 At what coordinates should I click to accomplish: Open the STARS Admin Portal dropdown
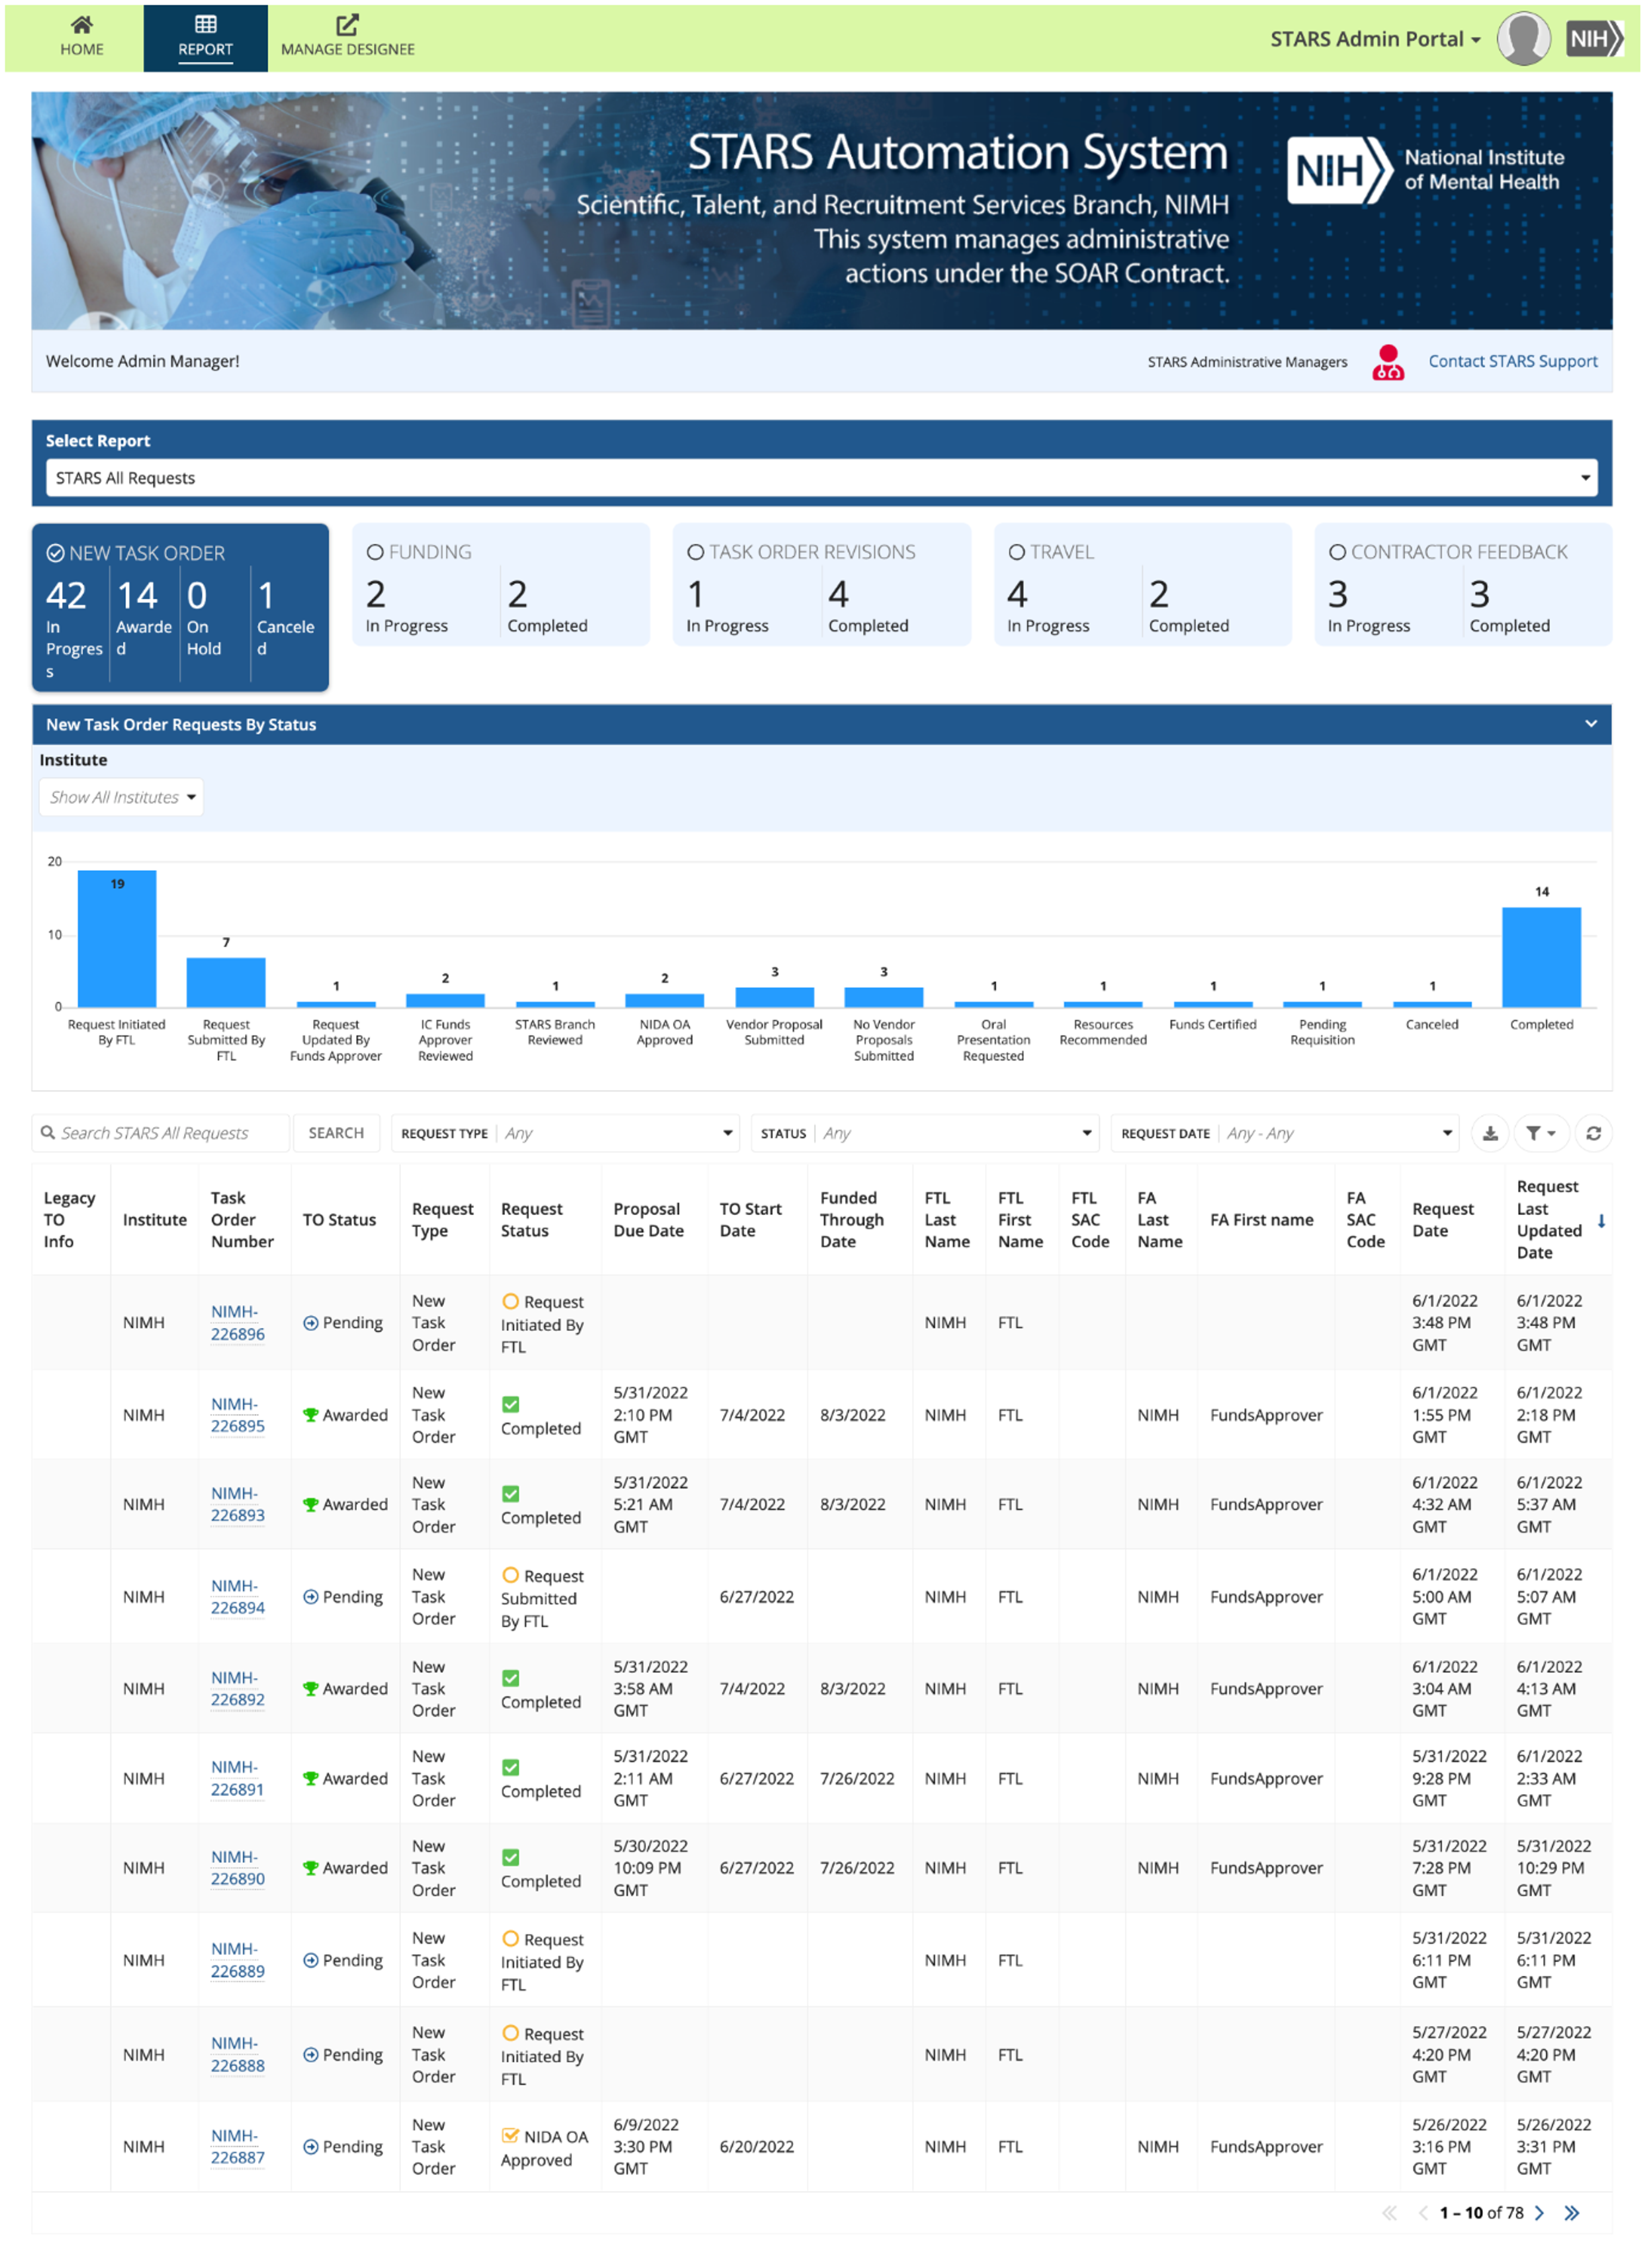tap(1375, 39)
